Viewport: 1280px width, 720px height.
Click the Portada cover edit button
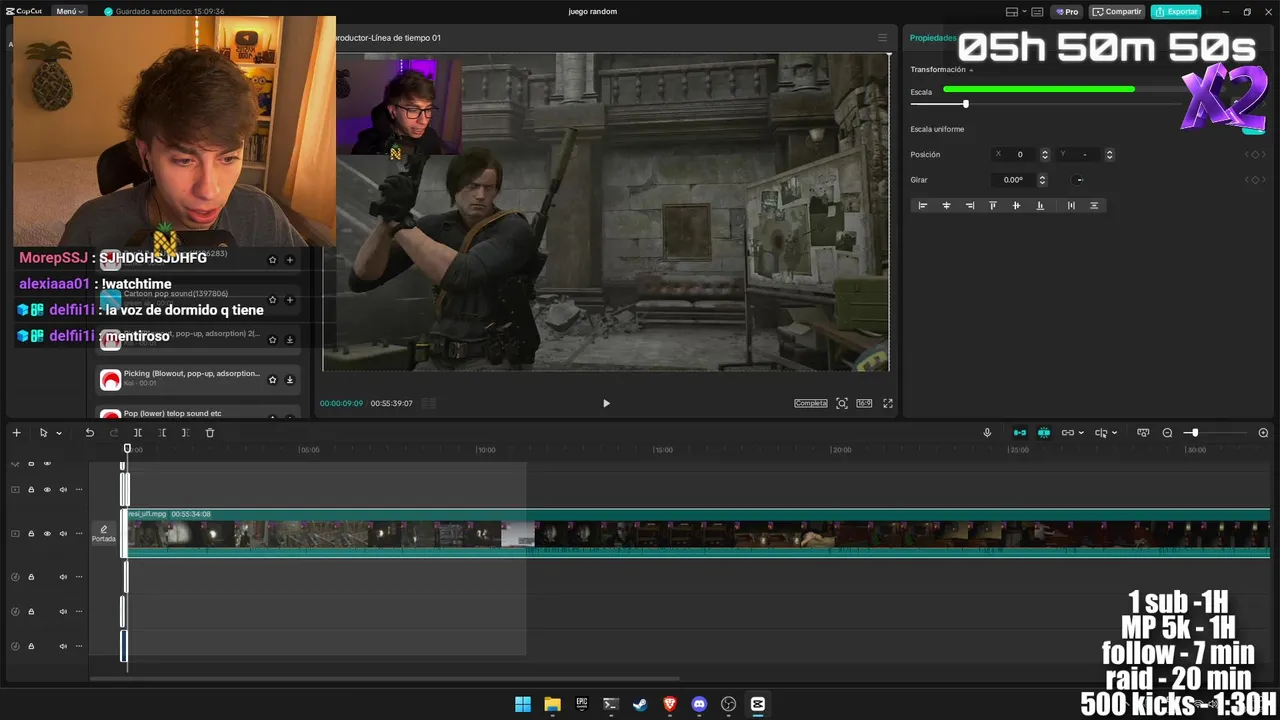(x=104, y=534)
